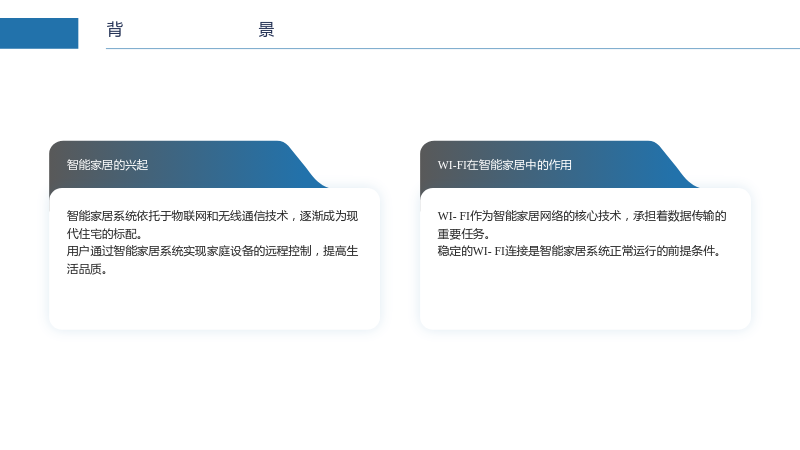
Task: Click the line starting 用户通过智能家居系统
Action: tap(212, 251)
